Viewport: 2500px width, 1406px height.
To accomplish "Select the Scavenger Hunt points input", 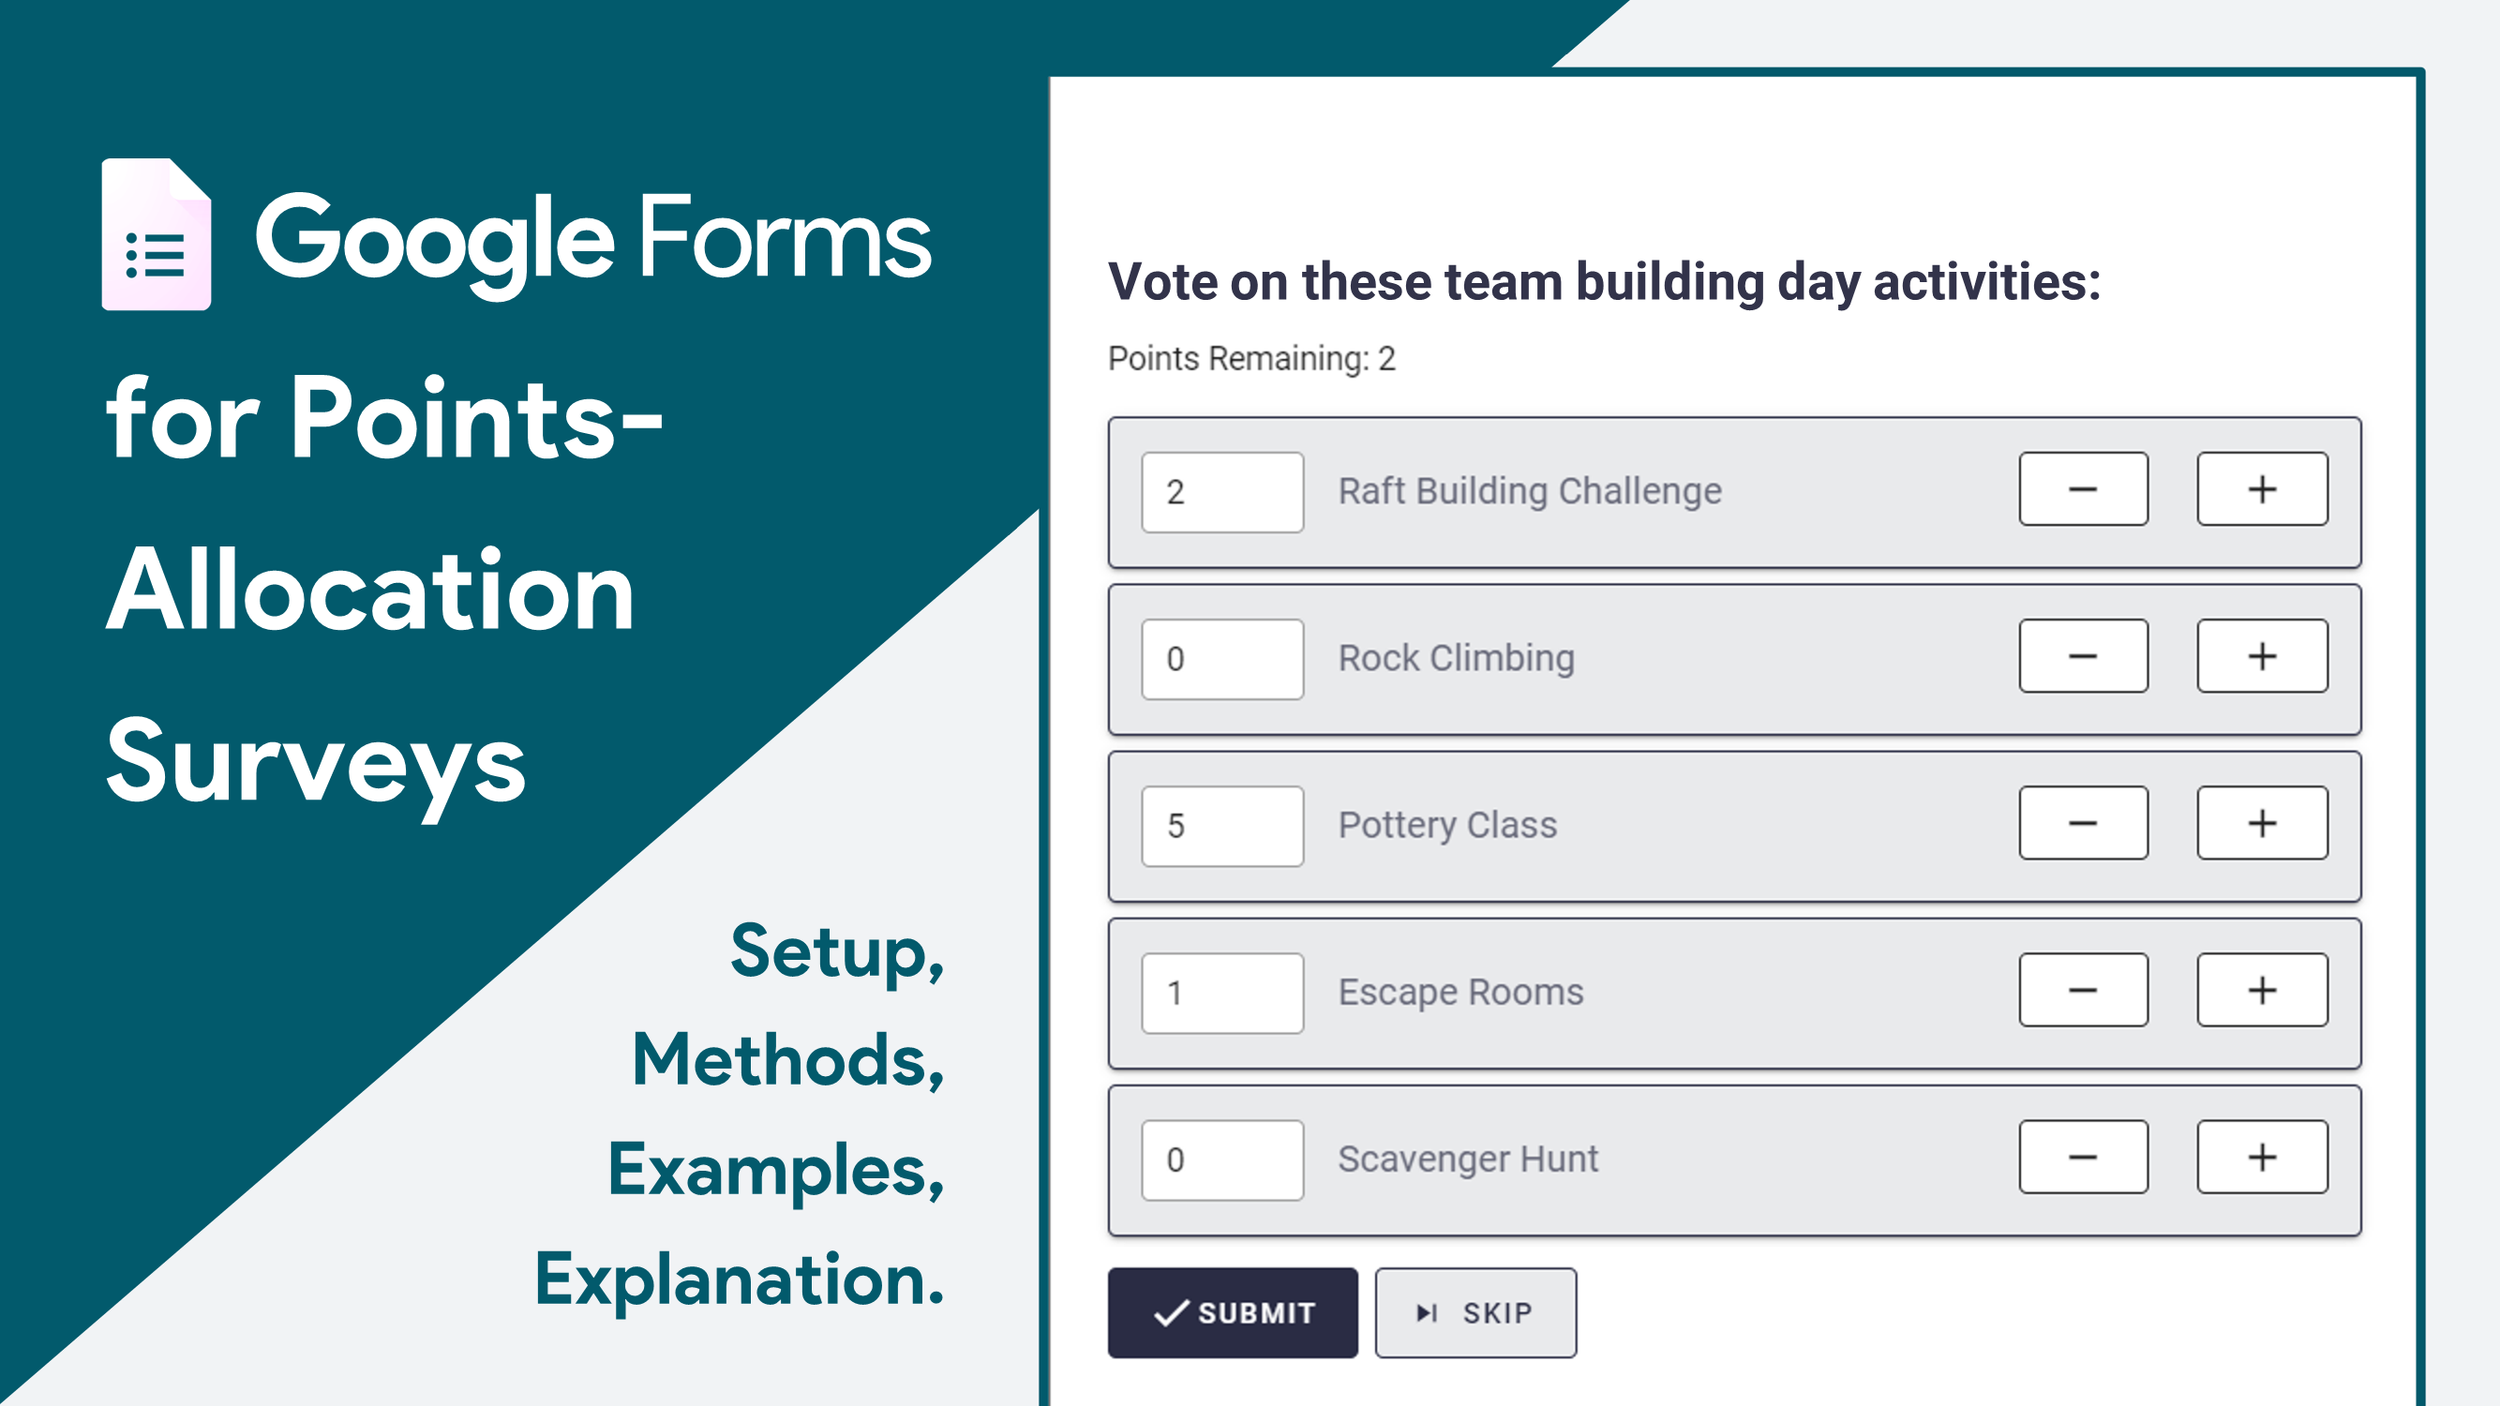I will click(1223, 1160).
